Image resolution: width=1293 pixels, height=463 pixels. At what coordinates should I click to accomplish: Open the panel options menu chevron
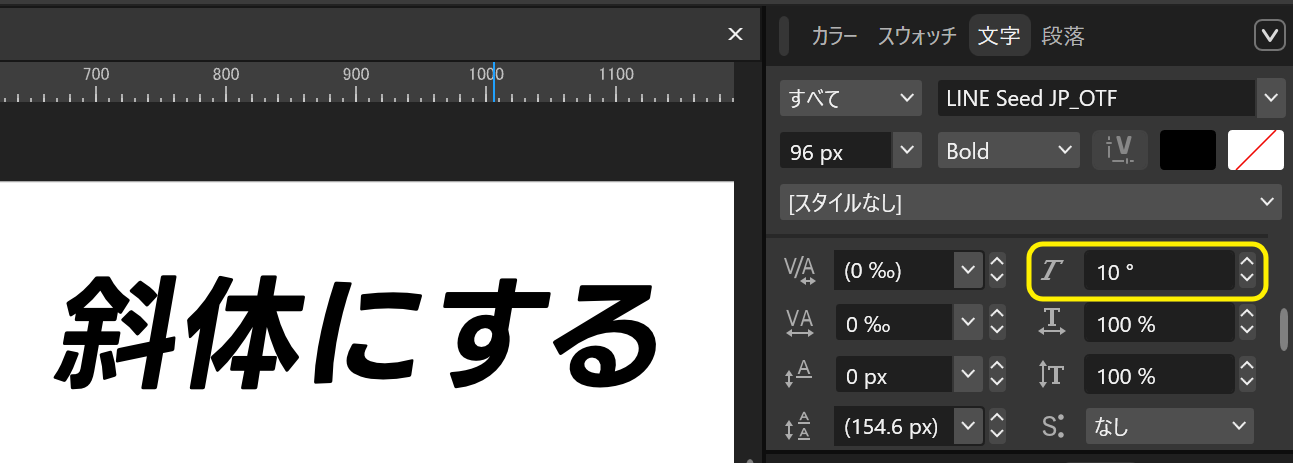1269,36
